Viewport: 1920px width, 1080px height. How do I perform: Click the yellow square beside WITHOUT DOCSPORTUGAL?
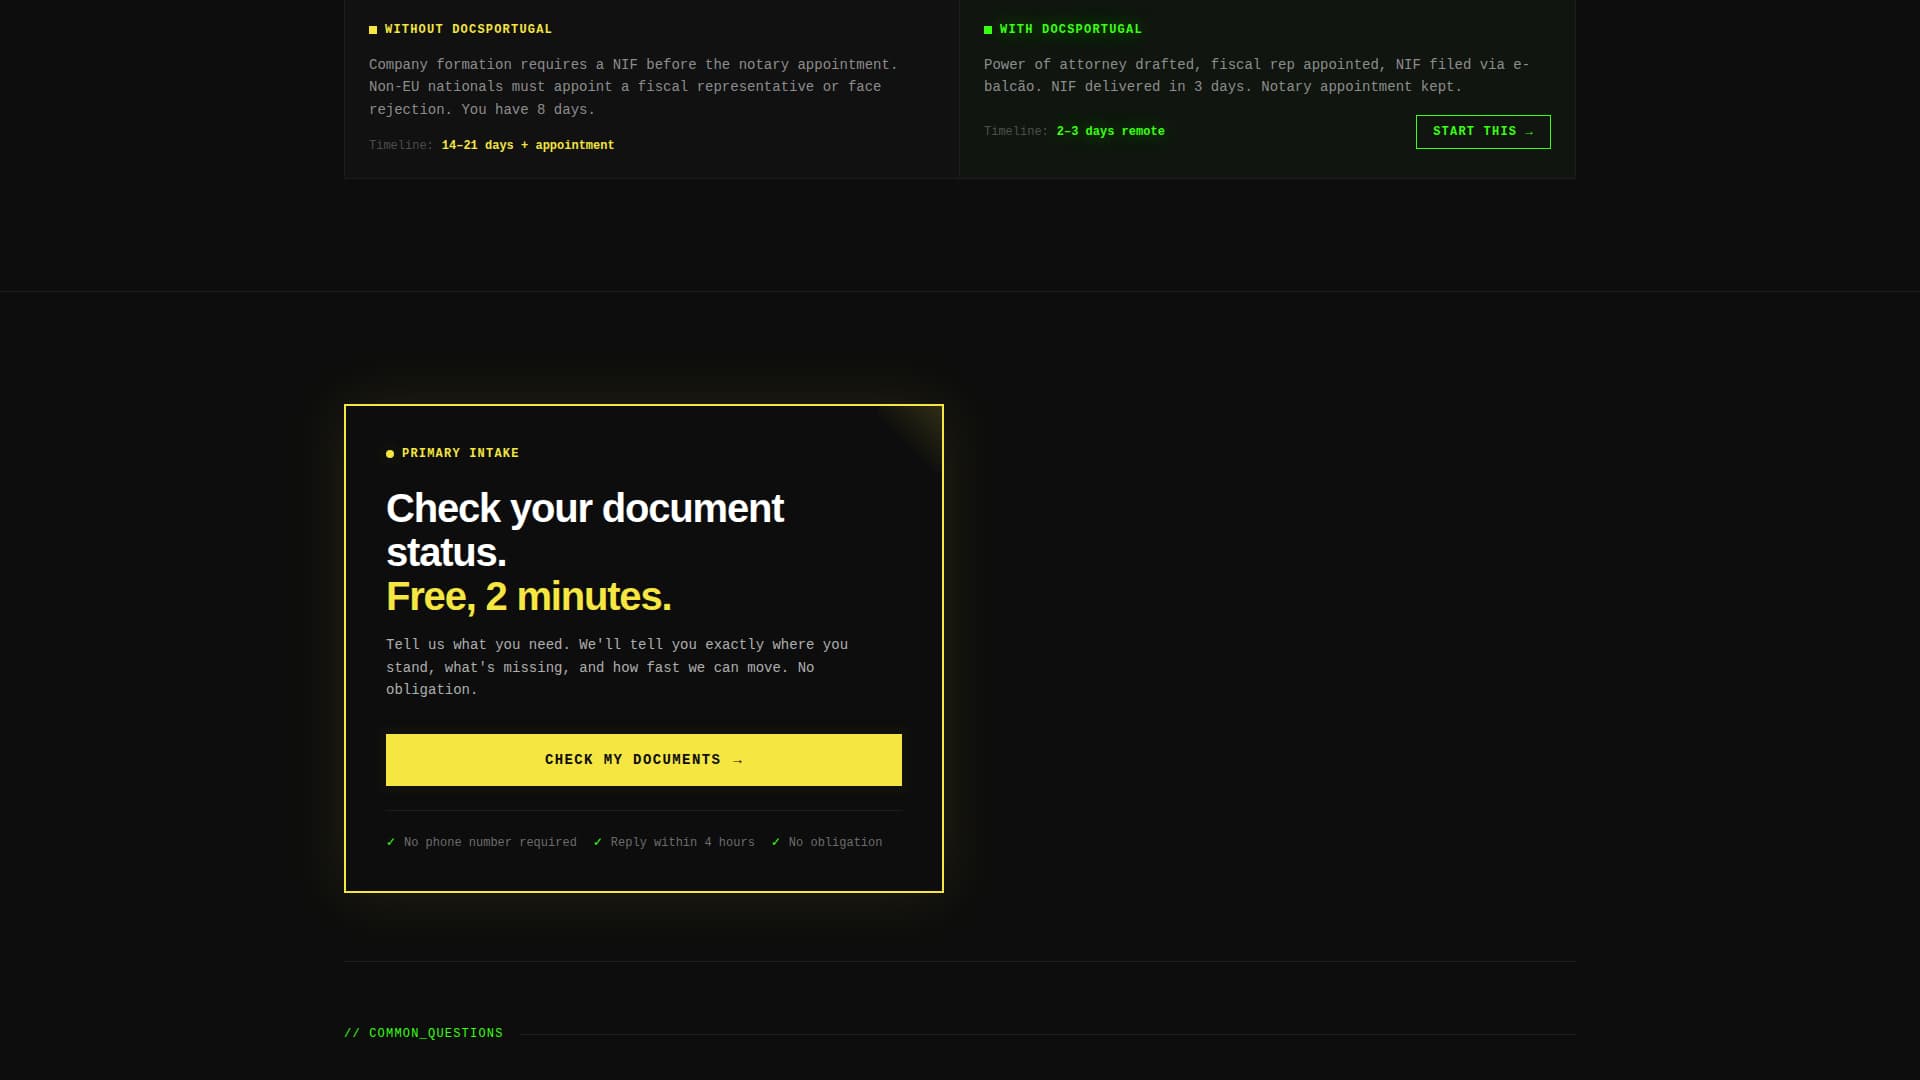click(x=373, y=30)
